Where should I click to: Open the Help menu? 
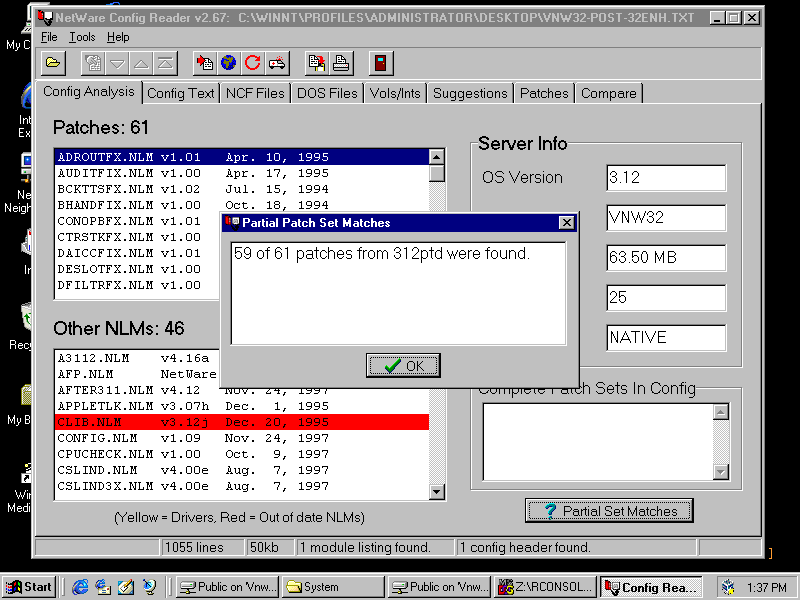pos(118,37)
